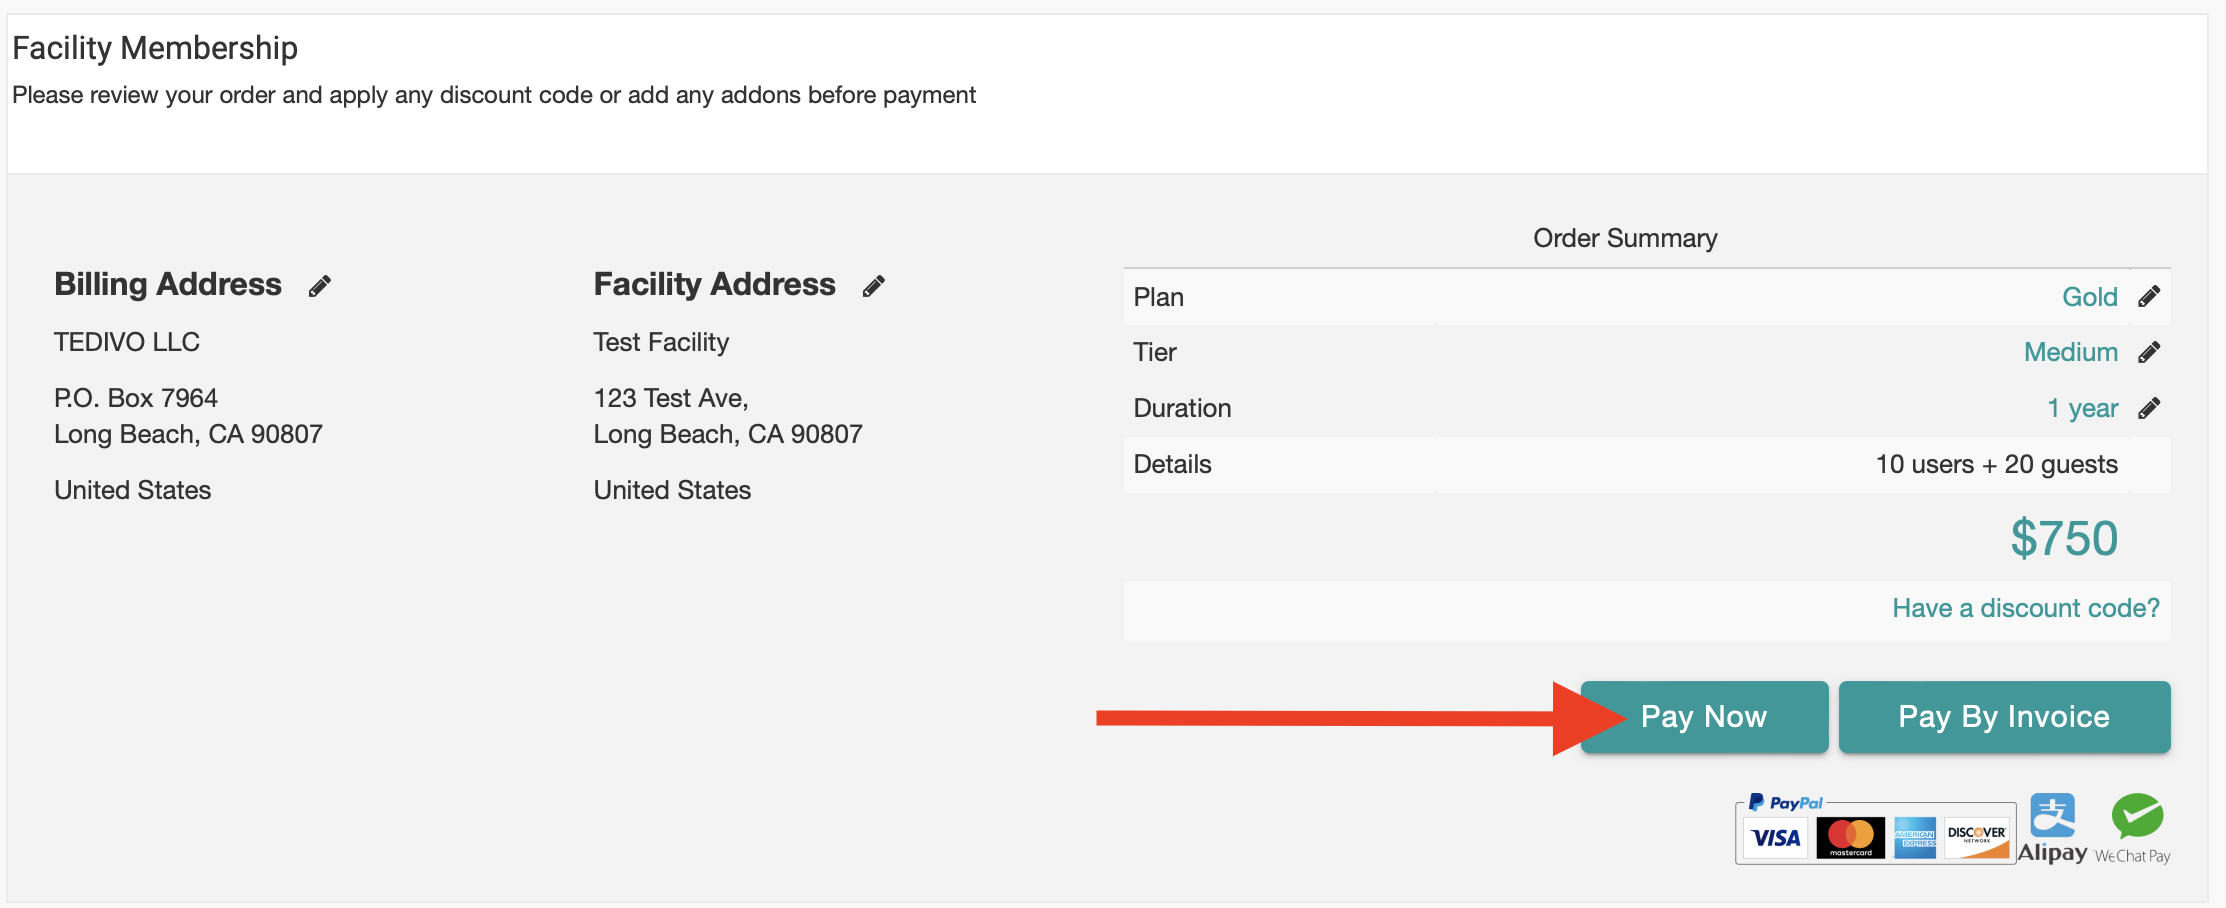This screenshot has width=2226, height=908.
Task: Edit the Billing Address with pencil icon
Action: click(319, 287)
